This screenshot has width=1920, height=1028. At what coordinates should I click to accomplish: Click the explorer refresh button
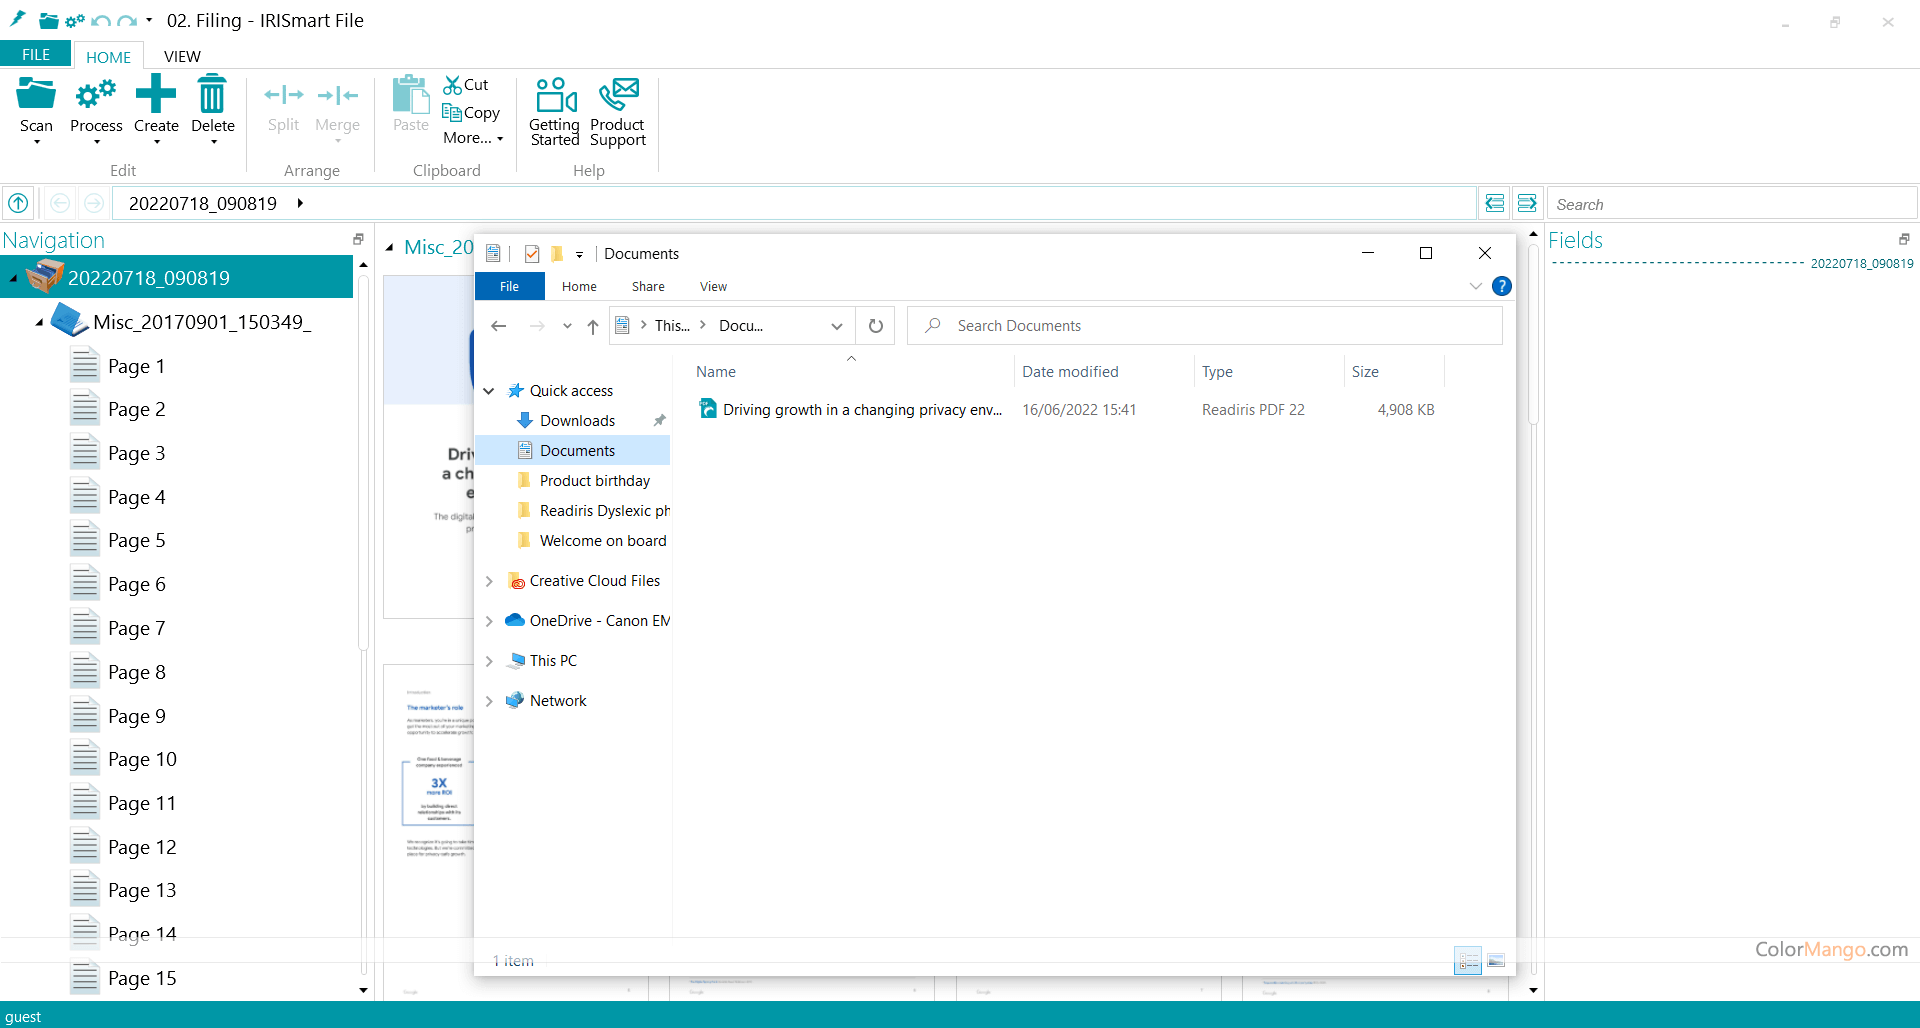pos(876,326)
